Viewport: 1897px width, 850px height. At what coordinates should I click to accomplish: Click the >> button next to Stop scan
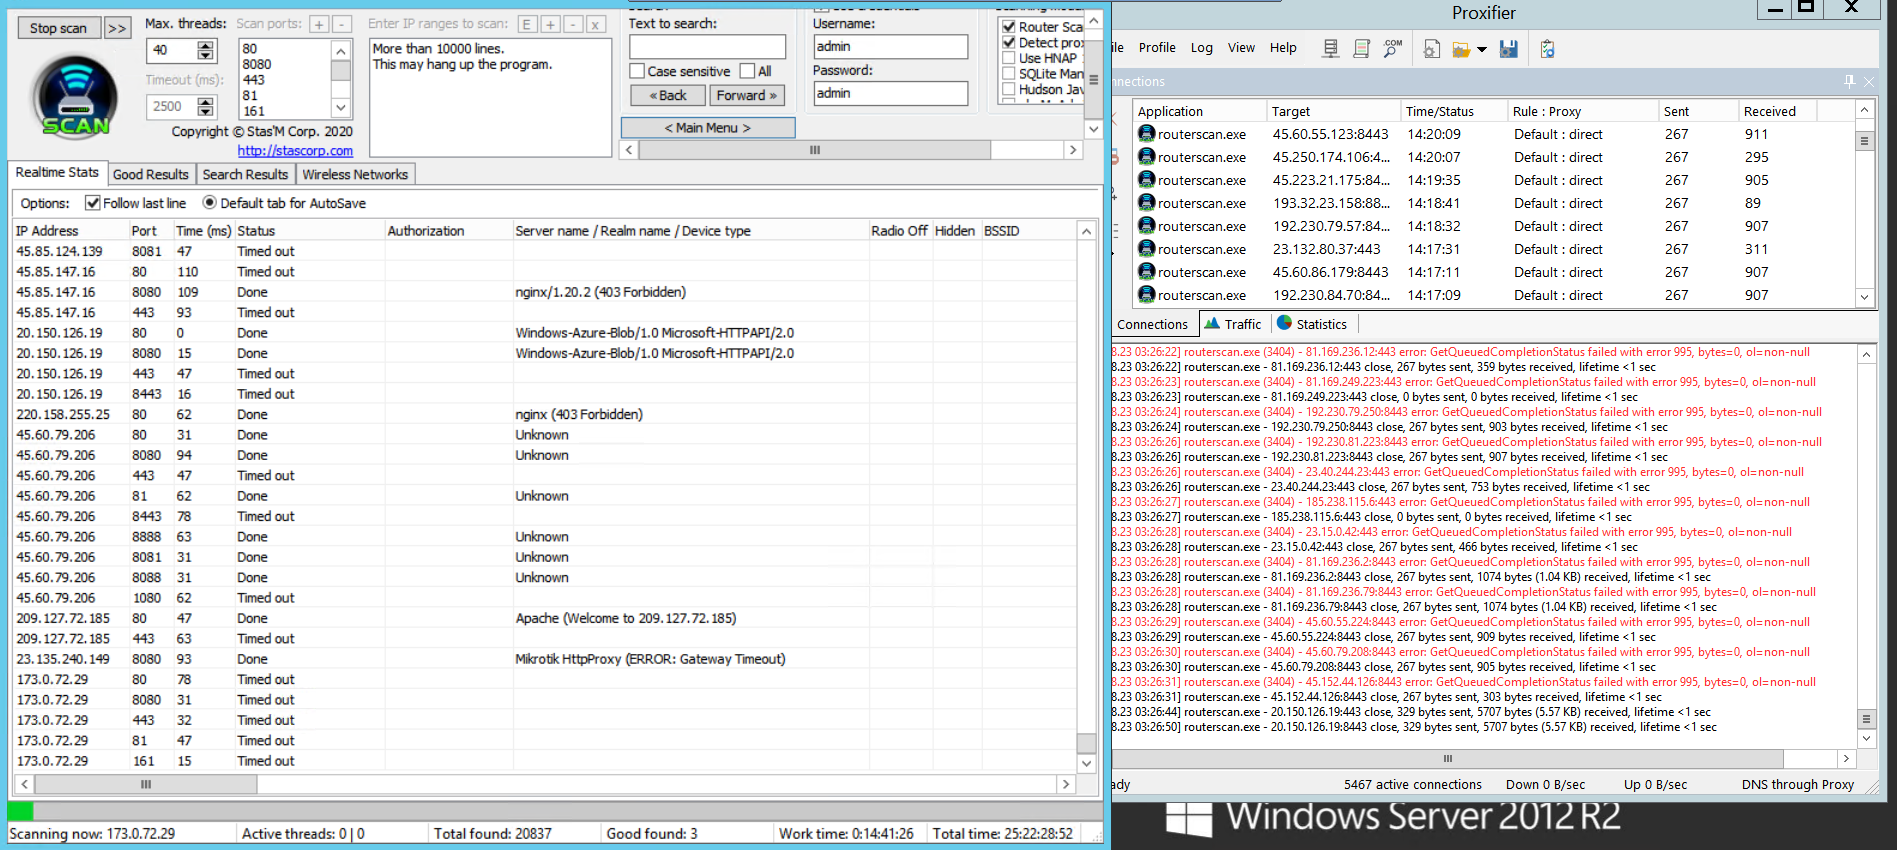coord(117,28)
